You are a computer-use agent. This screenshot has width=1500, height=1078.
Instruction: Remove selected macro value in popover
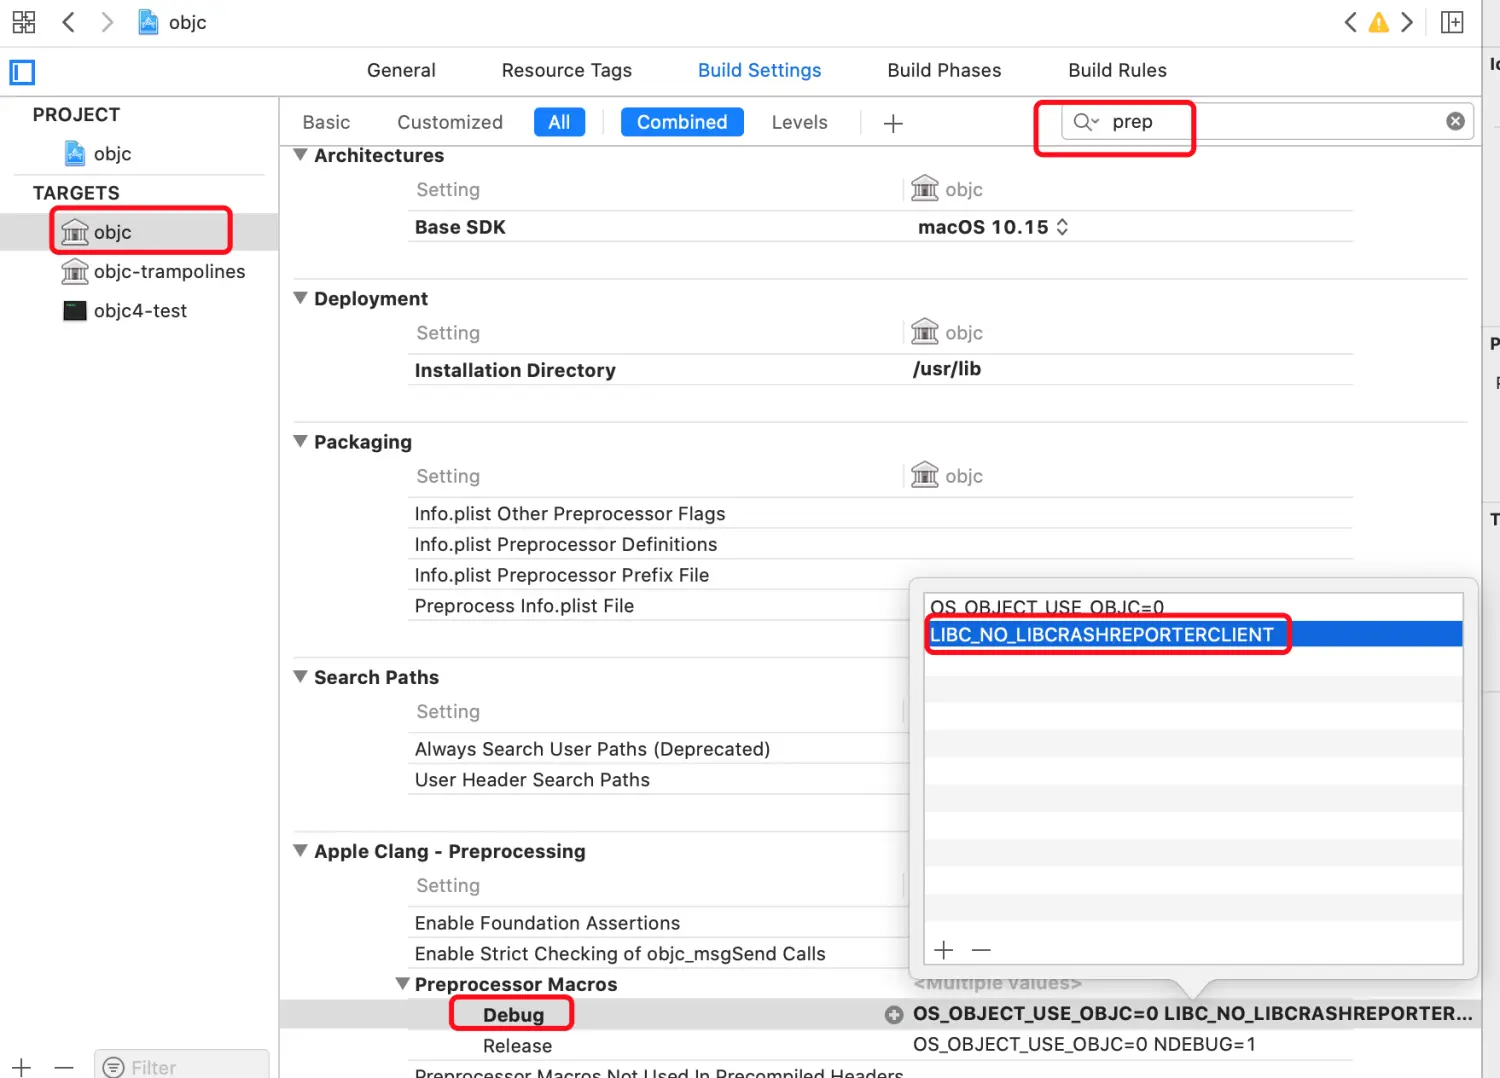tap(981, 950)
